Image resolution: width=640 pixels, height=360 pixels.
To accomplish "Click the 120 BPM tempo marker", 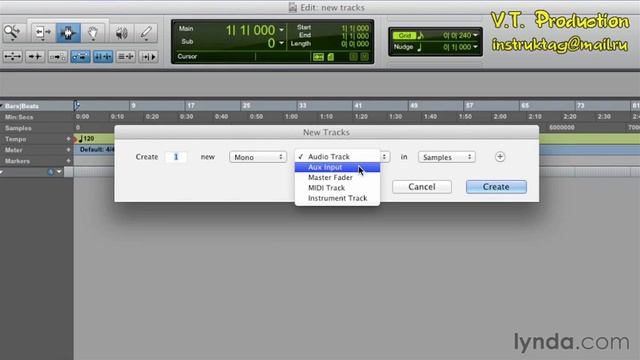I will coord(87,139).
